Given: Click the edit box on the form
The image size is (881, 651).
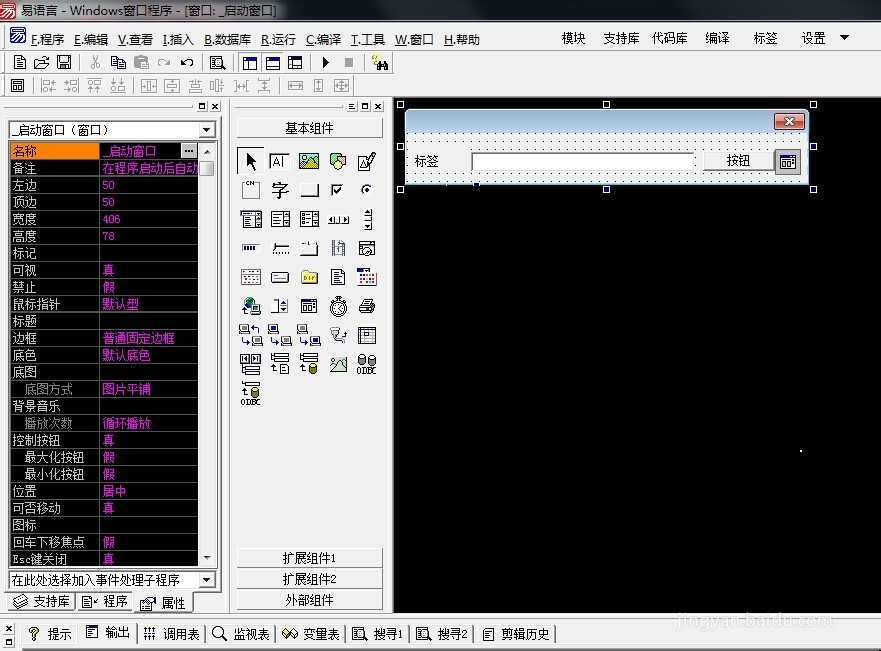Looking at the screenshot, I should 582,161.
